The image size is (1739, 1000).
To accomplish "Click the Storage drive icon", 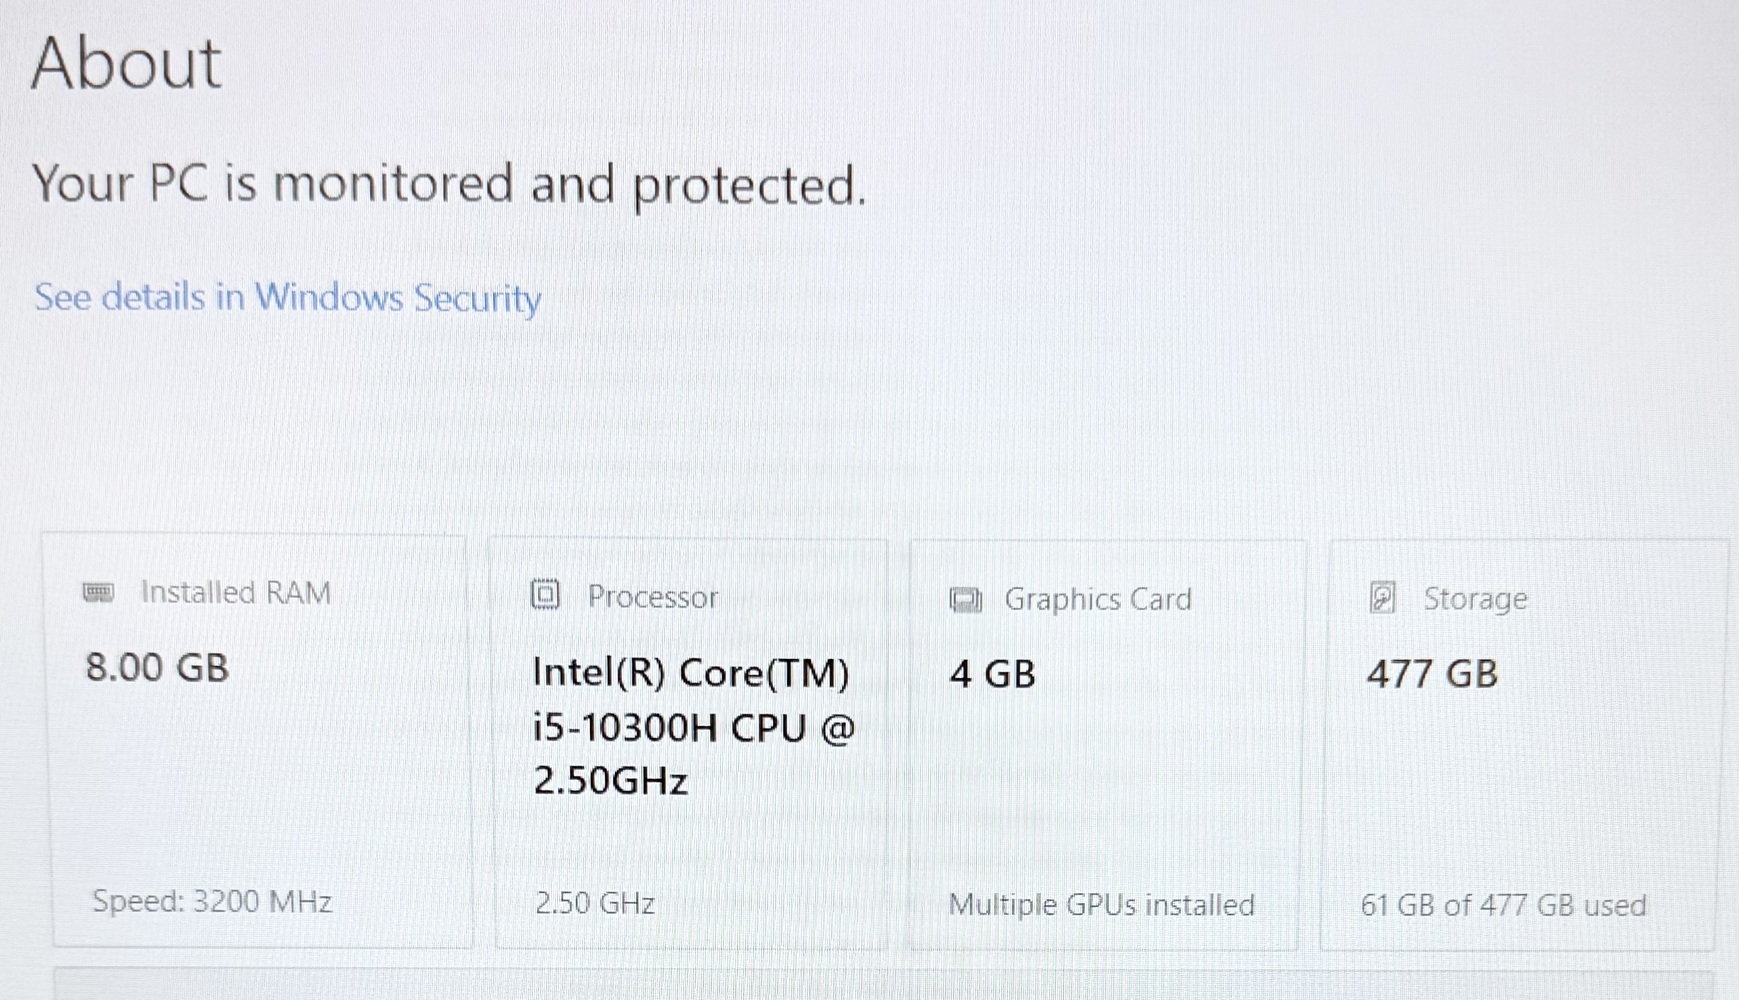I will pyautogui.click(x=1382, y=598).
